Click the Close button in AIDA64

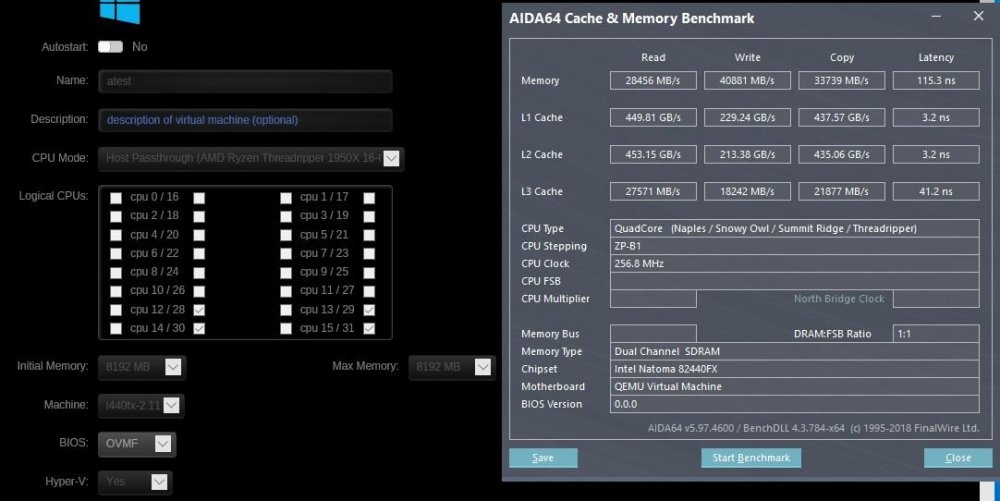(958, 458)
